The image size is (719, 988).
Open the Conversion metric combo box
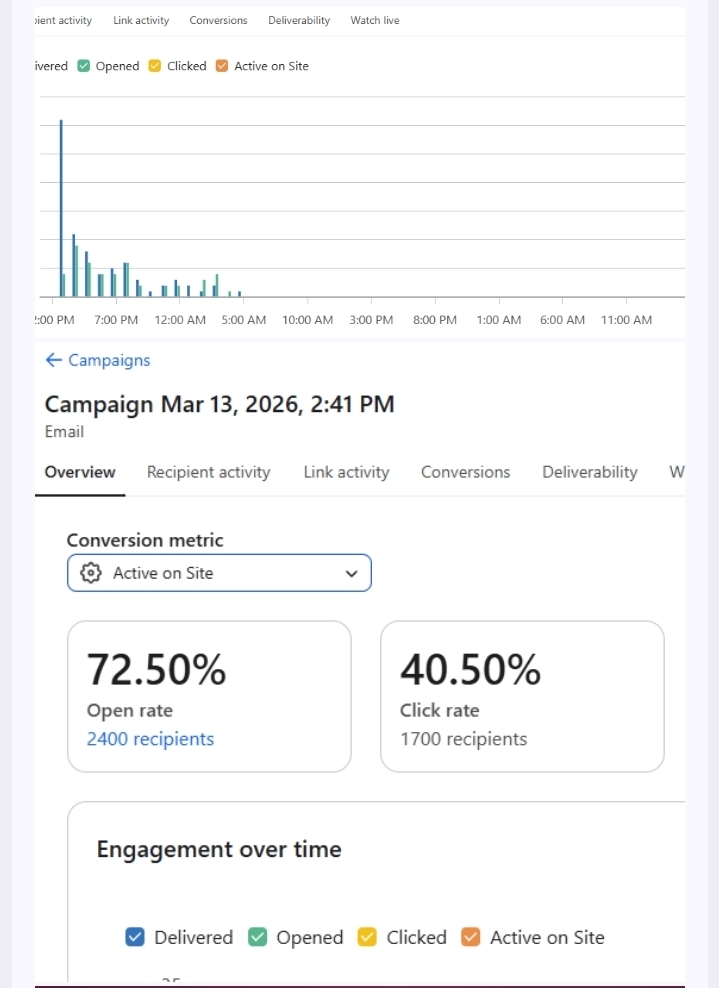tap(219, 573)
